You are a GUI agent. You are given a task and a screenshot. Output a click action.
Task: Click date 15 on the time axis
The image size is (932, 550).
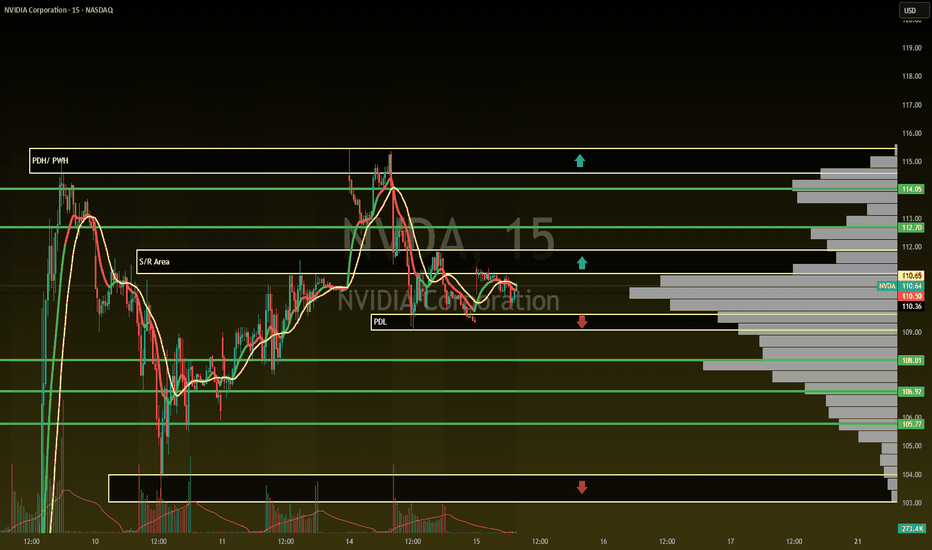point(477,542)
